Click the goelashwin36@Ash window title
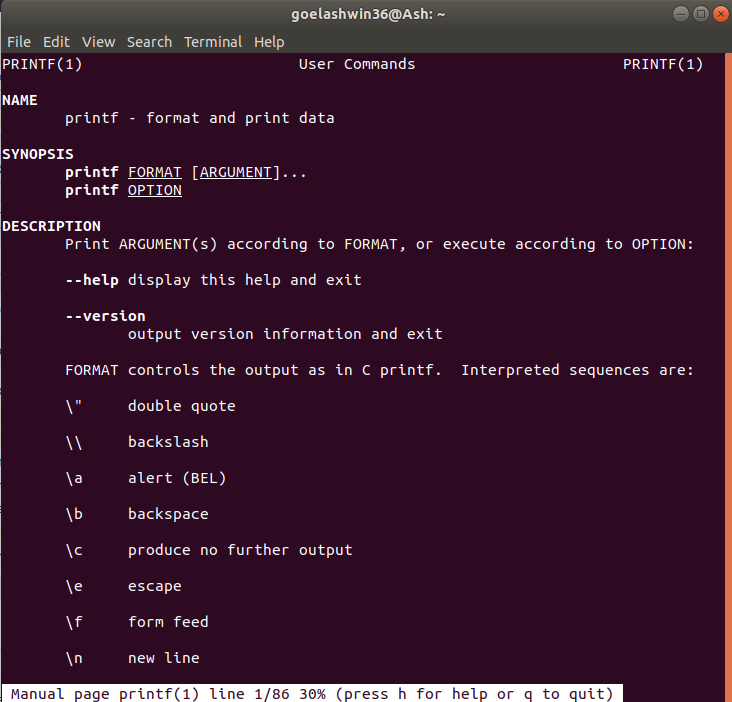Screen dimensions: 732x702 [366, 15]
